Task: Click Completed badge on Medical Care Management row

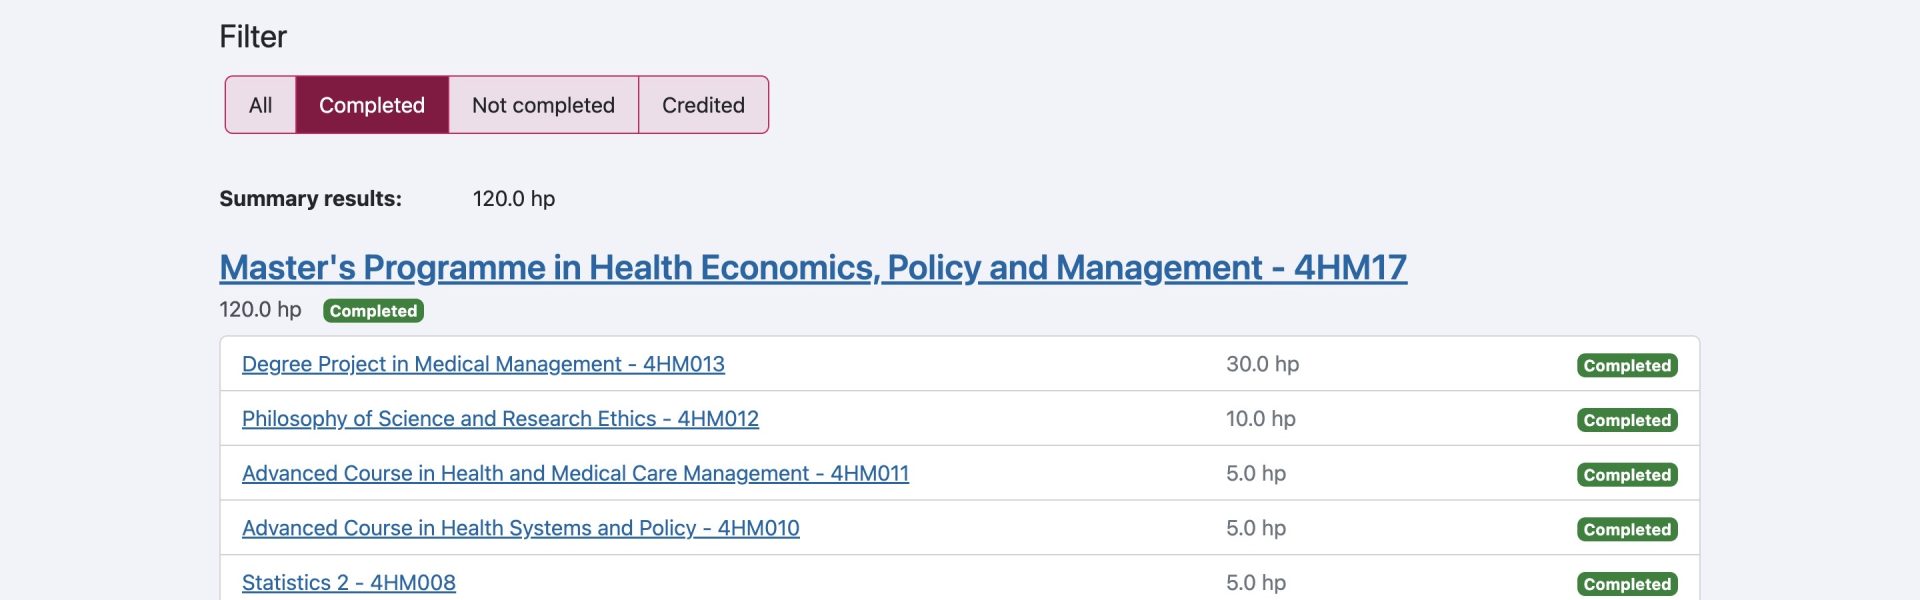Action: pos(1627,475)
